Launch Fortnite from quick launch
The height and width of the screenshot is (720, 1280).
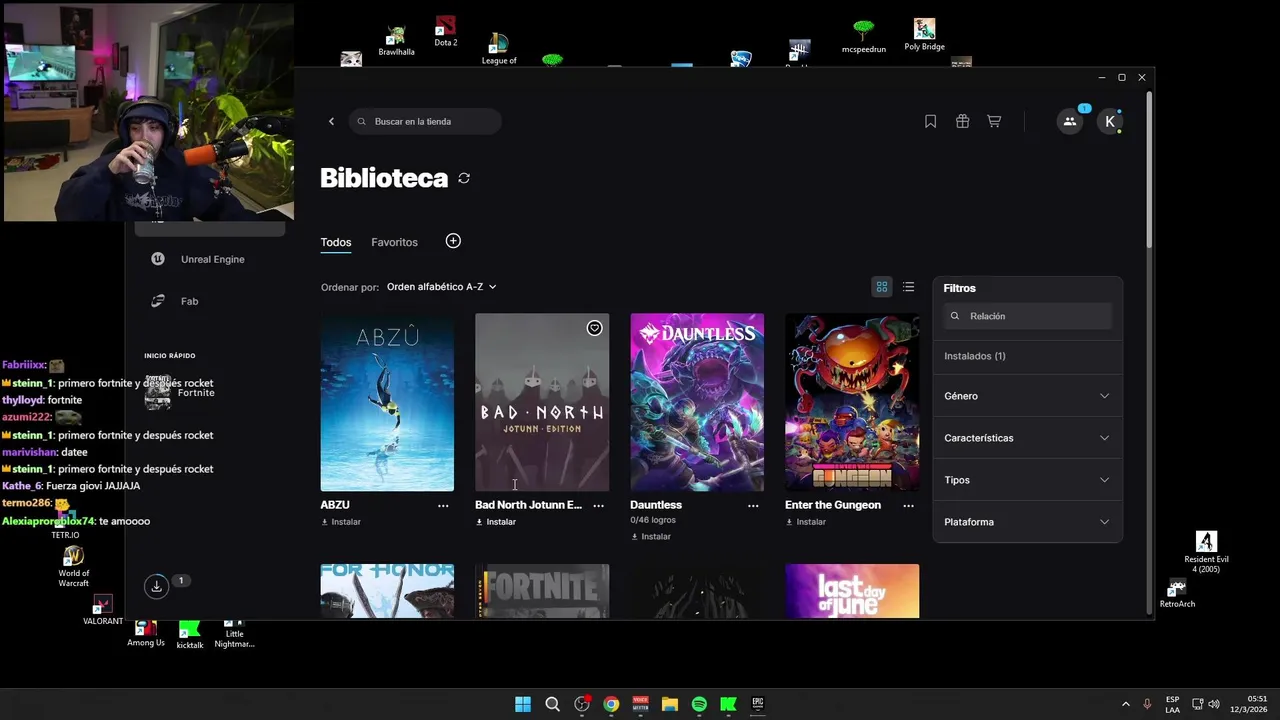pyautogui.click(x=181, y=392)
